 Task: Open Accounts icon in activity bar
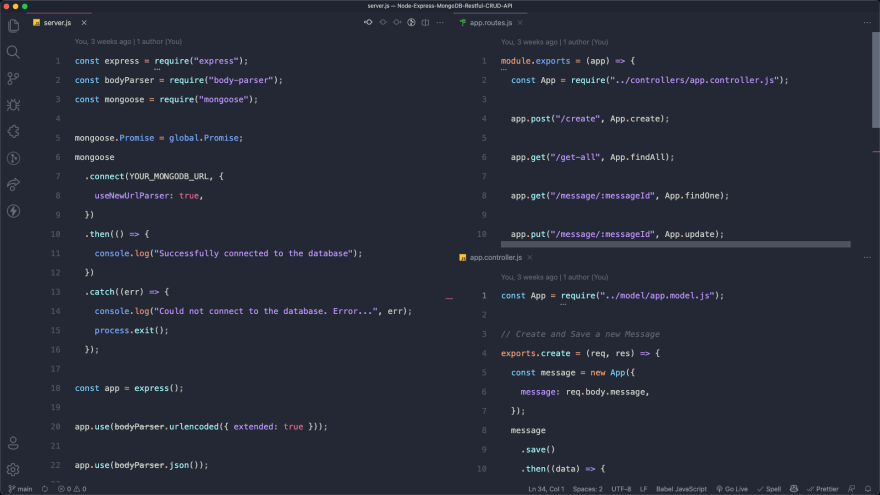[13, 443]
